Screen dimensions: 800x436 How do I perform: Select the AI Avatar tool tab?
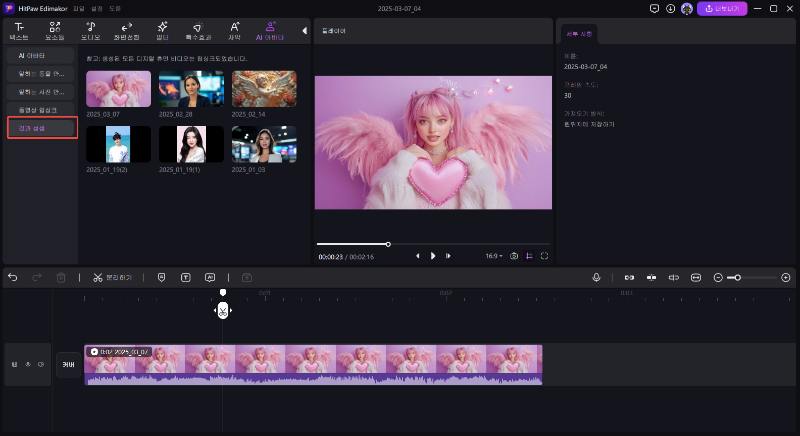coord(270,31)
